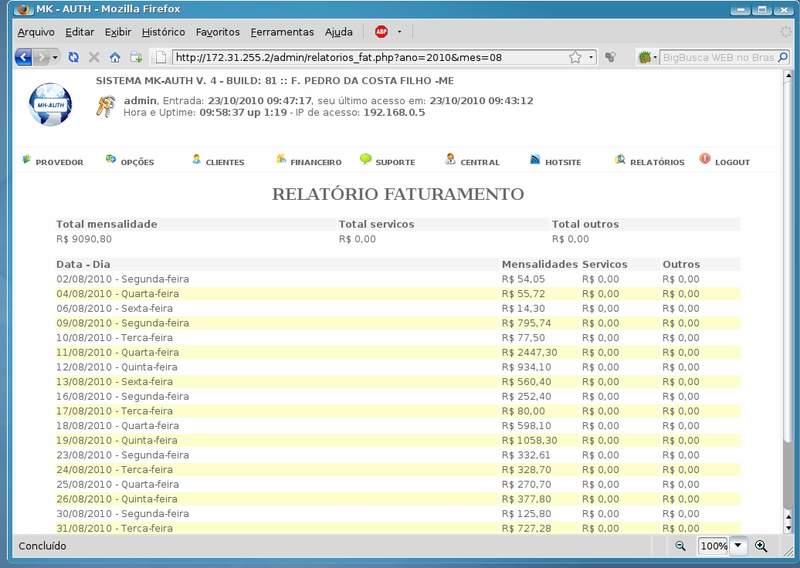Select the row 11/08/2010 - Quarta-feira

398,352
